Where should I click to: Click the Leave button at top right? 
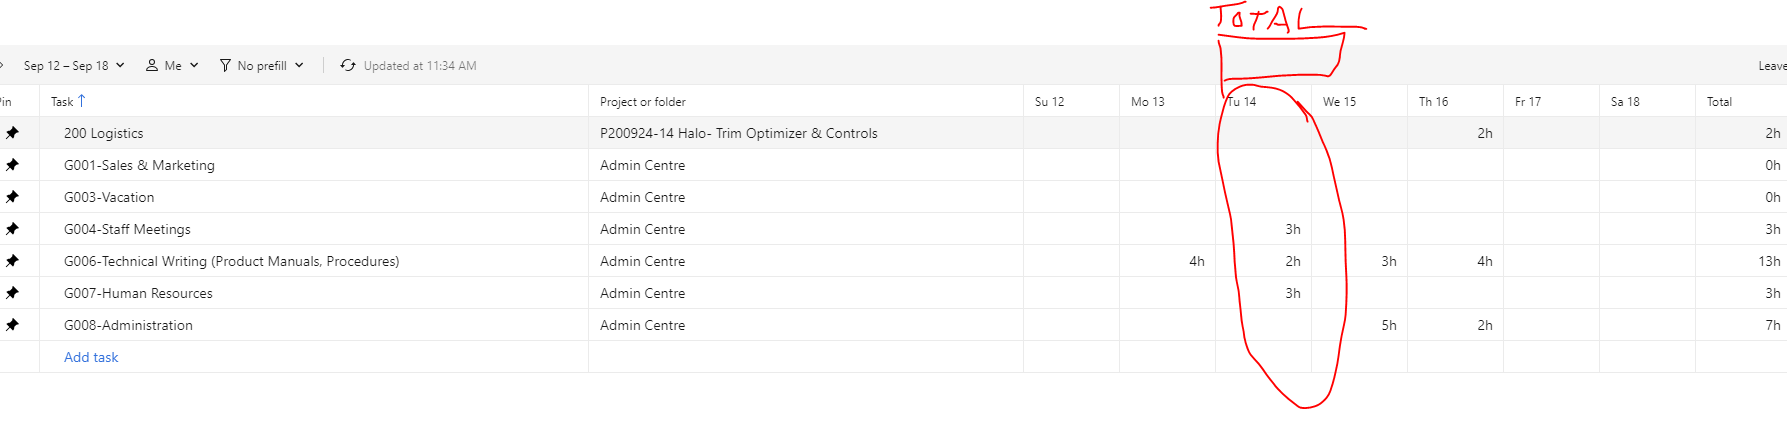(x=1771, y=66)
